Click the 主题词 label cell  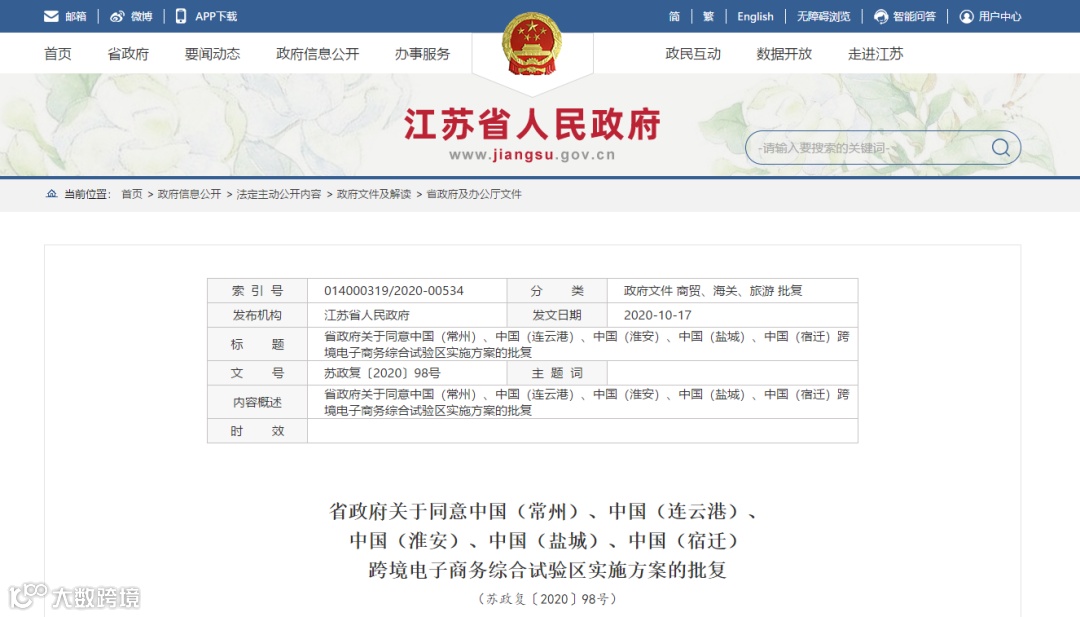tap(557, 373)
